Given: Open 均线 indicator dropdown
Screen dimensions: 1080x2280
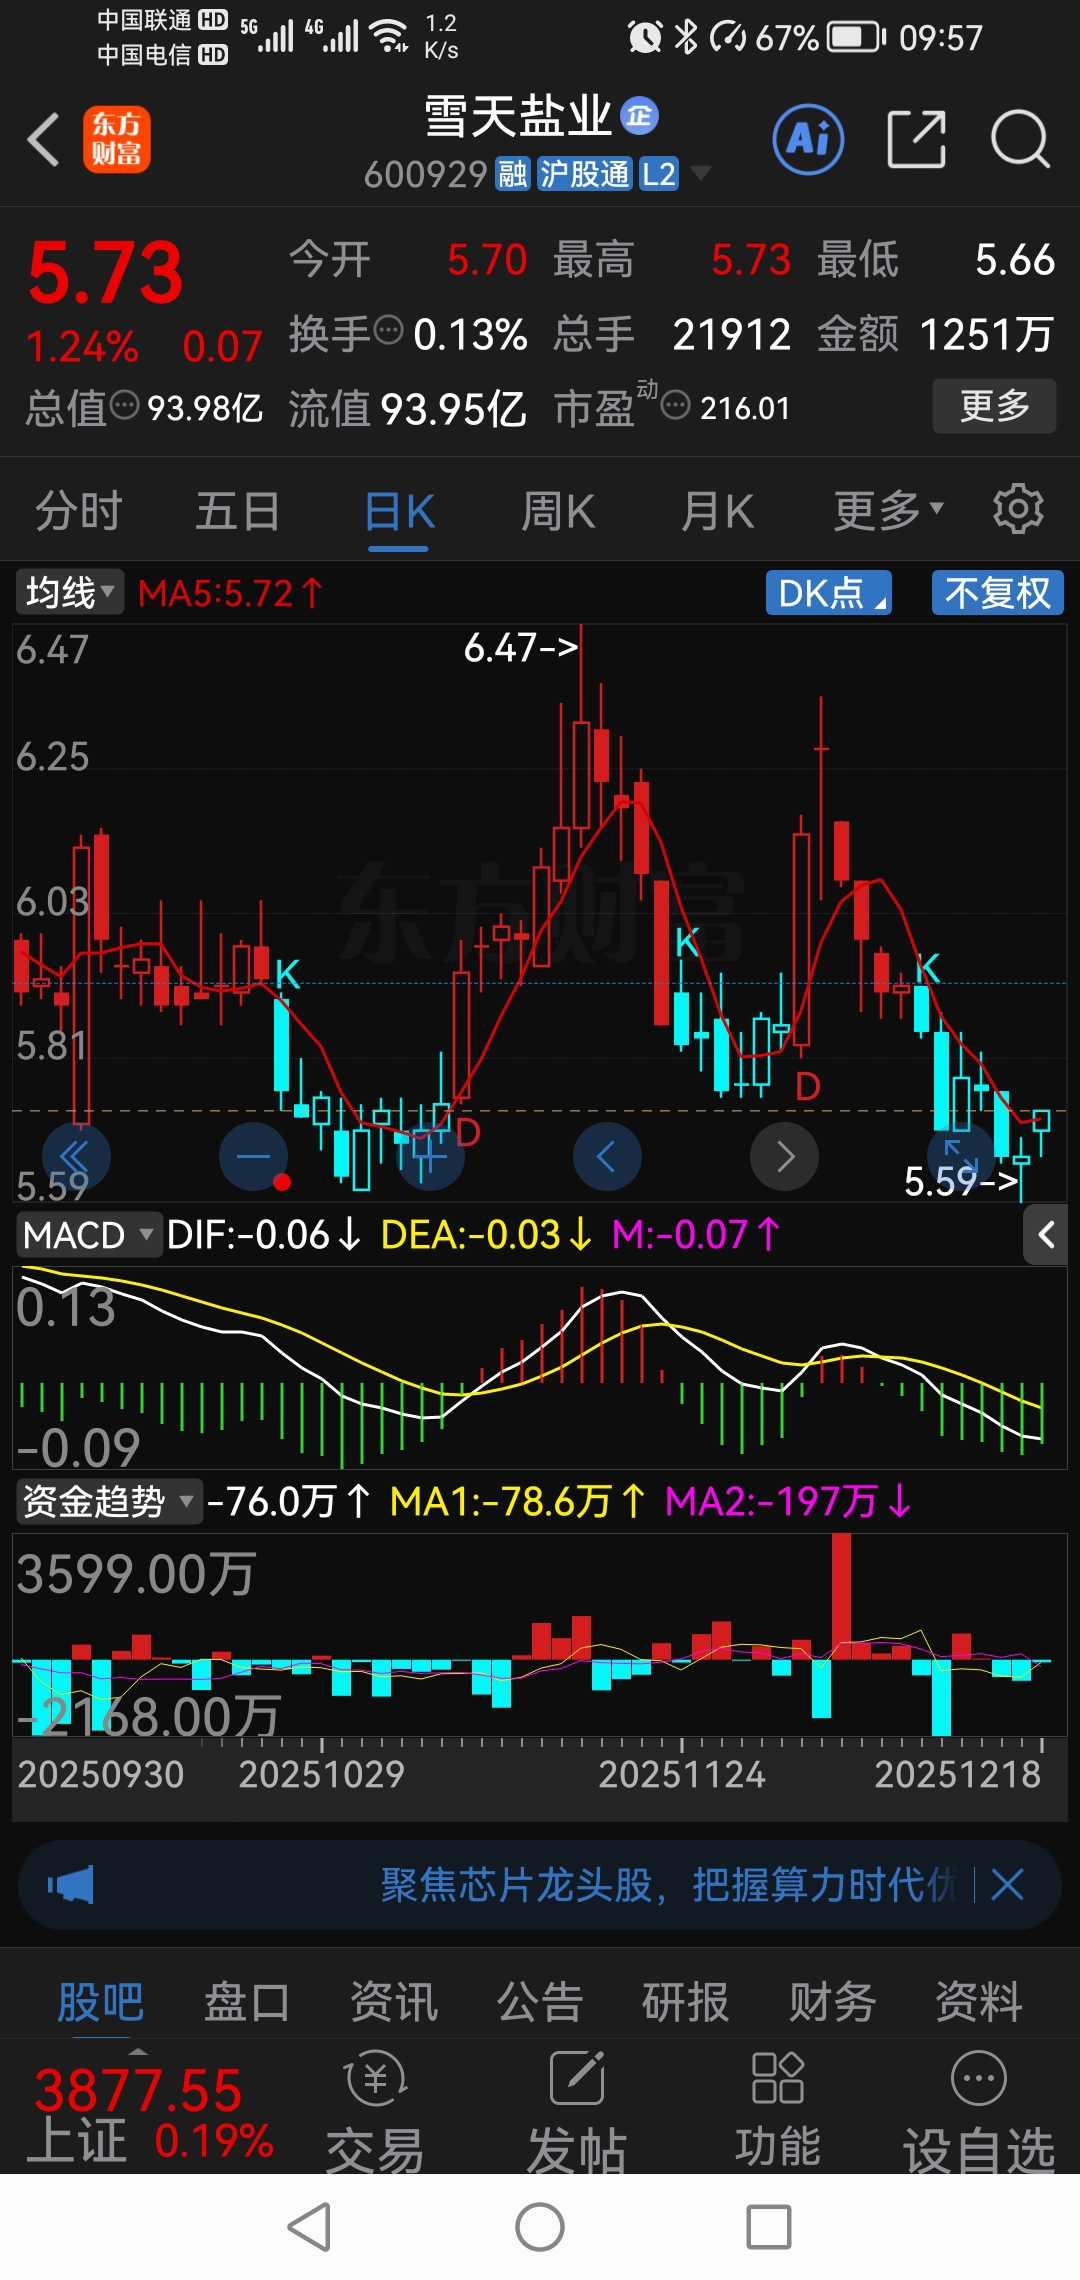Looking at the screenshot, I should pyautogui.click(x=68, y=592).
